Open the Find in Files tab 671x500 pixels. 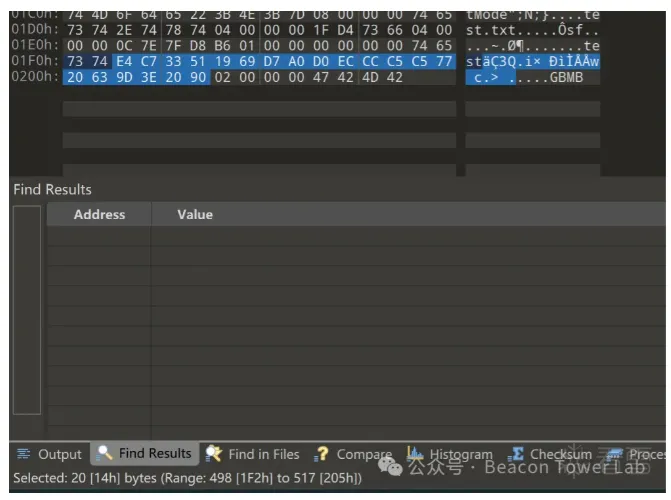click(252, 454)
